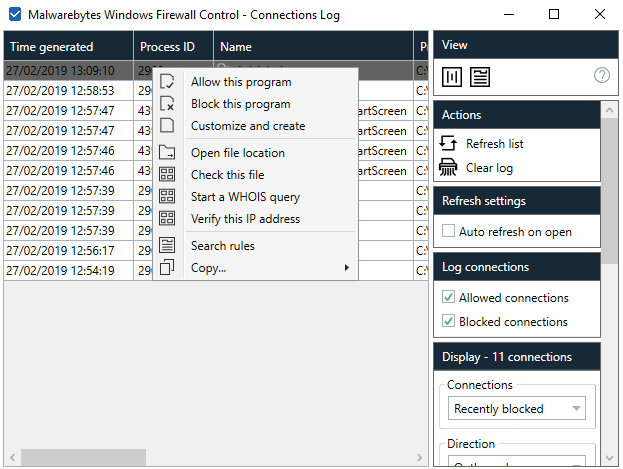Viewport: 623px width, 469px height.
Task: Click left arrow of horizontal scrollbar
Action: click(x=13, y=457)
